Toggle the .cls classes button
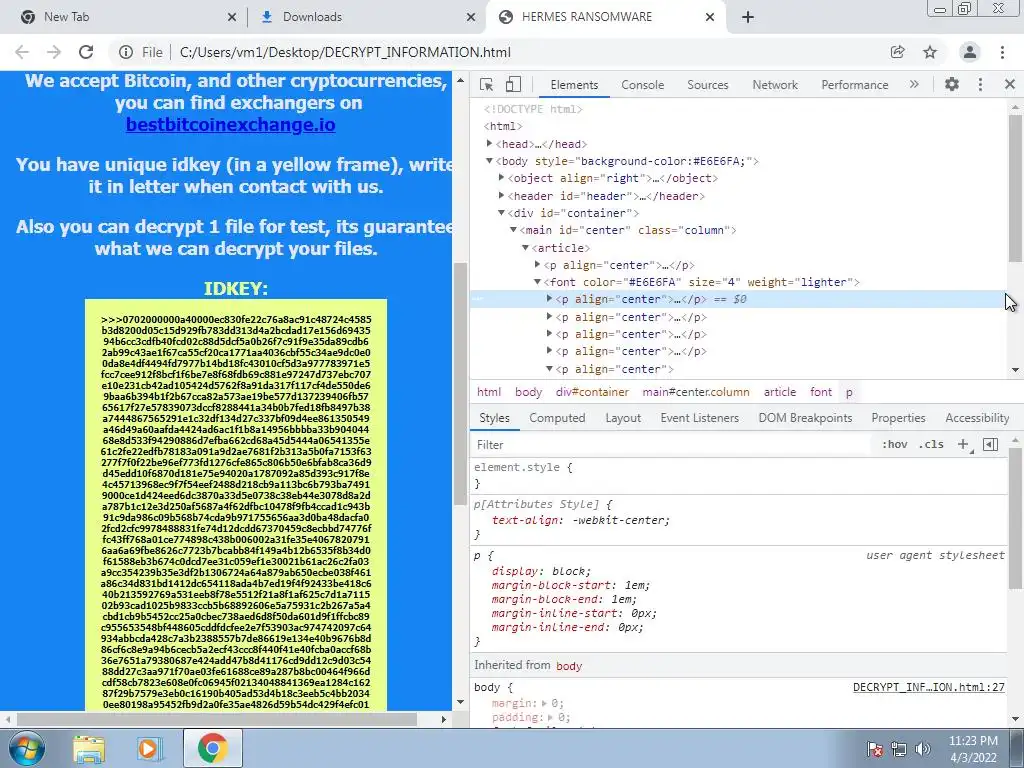Image resolution: width=1024 pixels, height=768 pixels. [x=931, y=444]
